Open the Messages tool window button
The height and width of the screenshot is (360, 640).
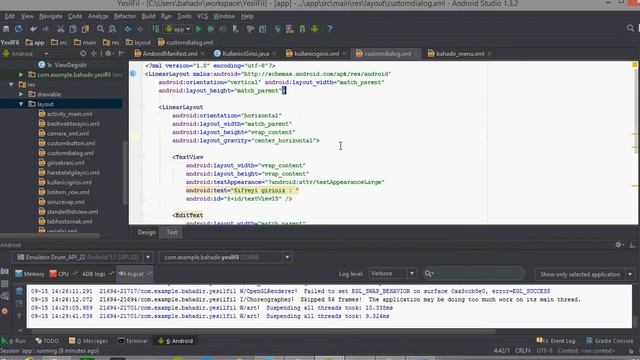pyautogui.click(x=89, y=341)
